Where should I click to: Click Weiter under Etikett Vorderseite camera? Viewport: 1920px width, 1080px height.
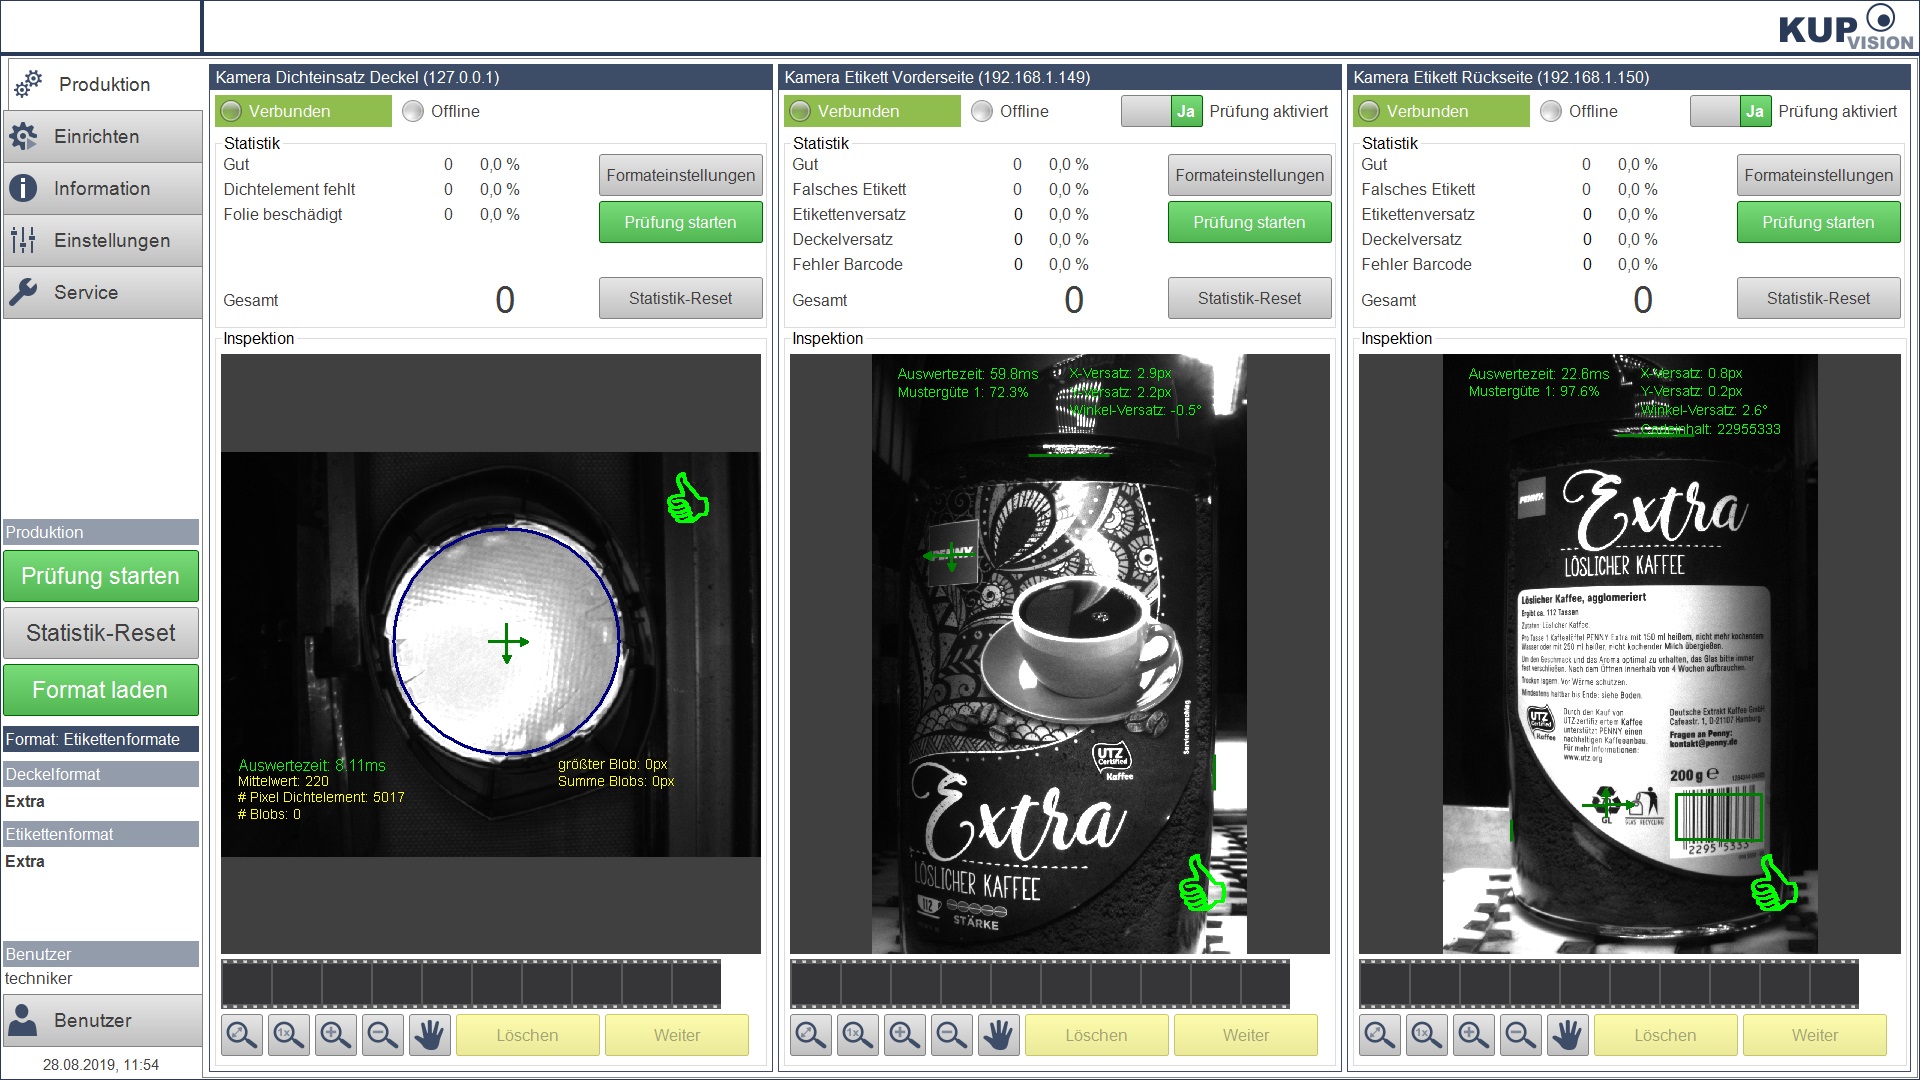(x=1246, y=1035)
